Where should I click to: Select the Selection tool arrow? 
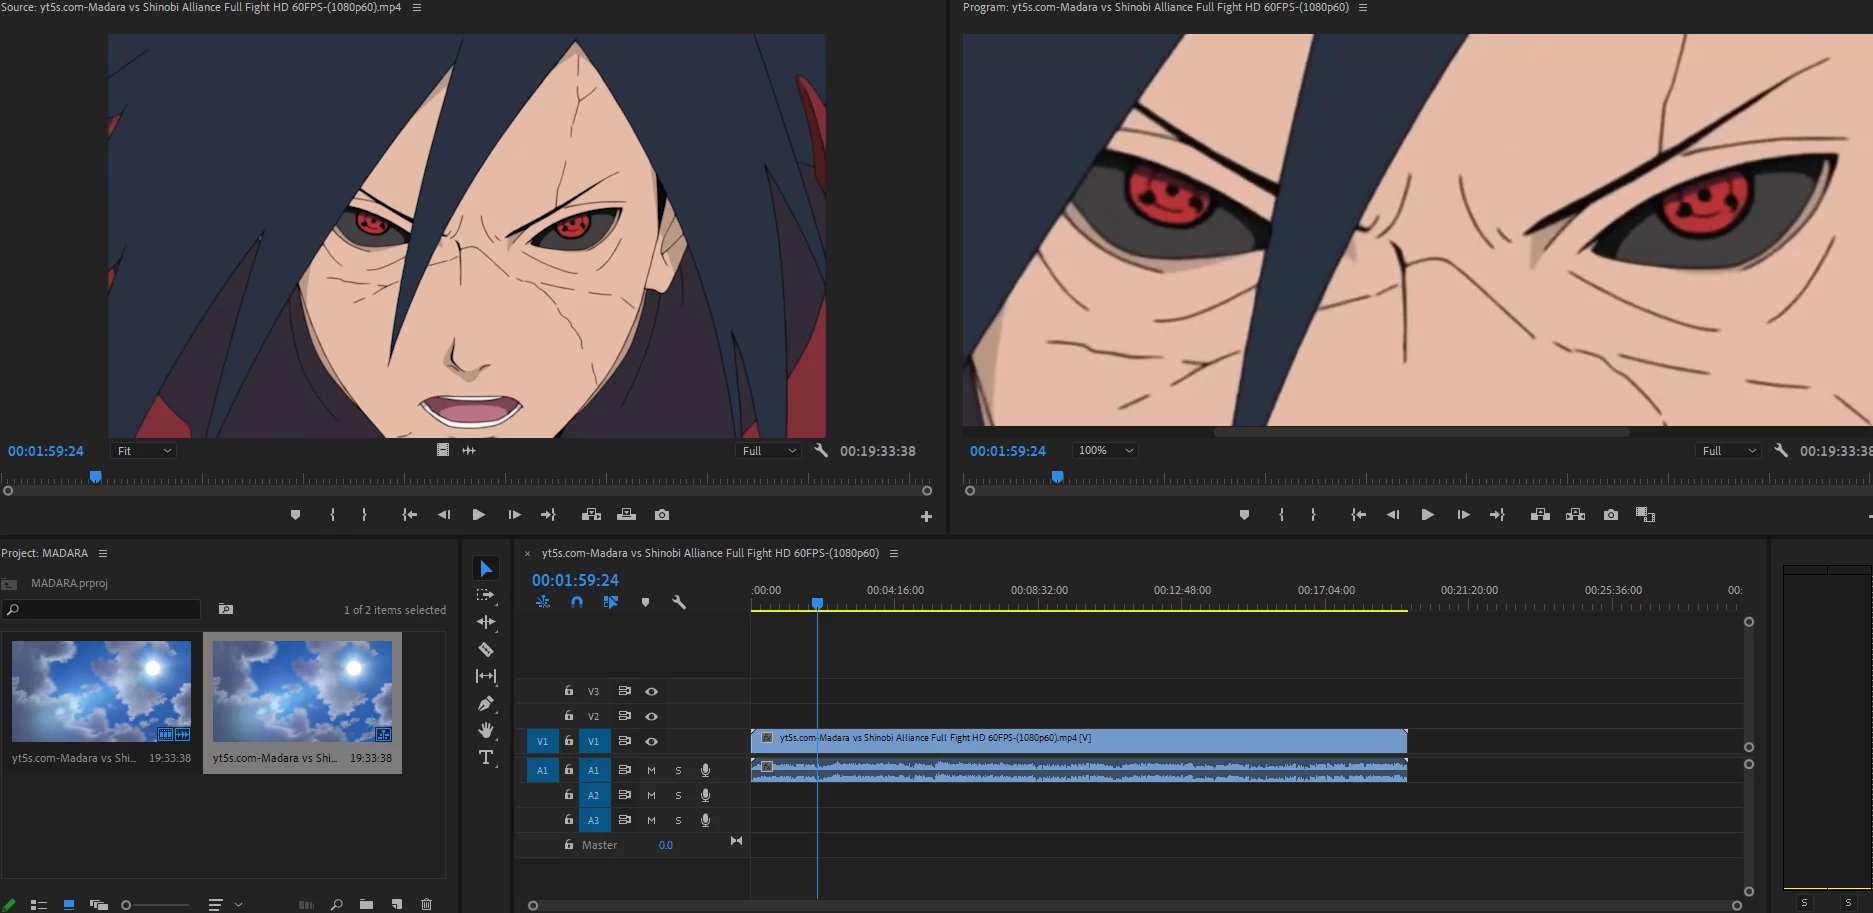coord(486,569)
